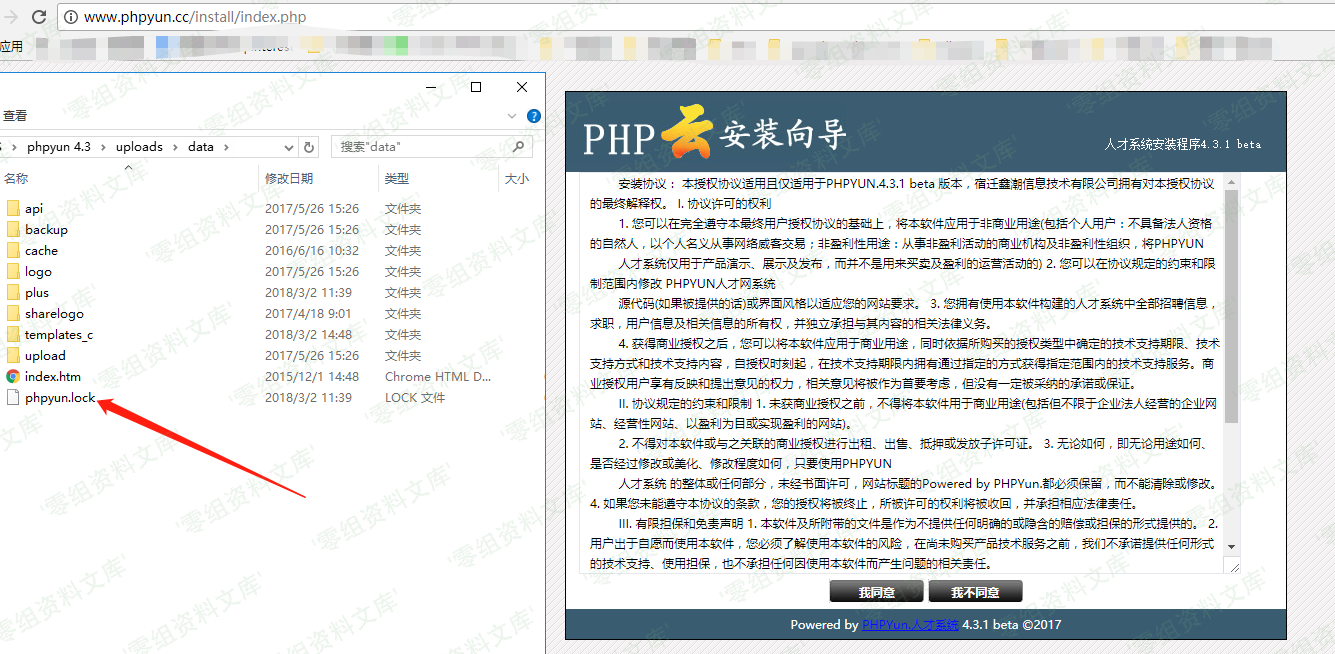The height and width of the screenshot is (654, 1335).
Task: Click the browser reload button
Action: pyautogui.click(x=39, y=17)
